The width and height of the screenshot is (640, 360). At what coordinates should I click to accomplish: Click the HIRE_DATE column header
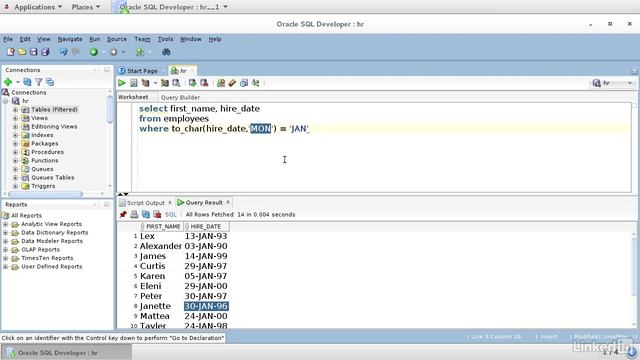point(206,227)
